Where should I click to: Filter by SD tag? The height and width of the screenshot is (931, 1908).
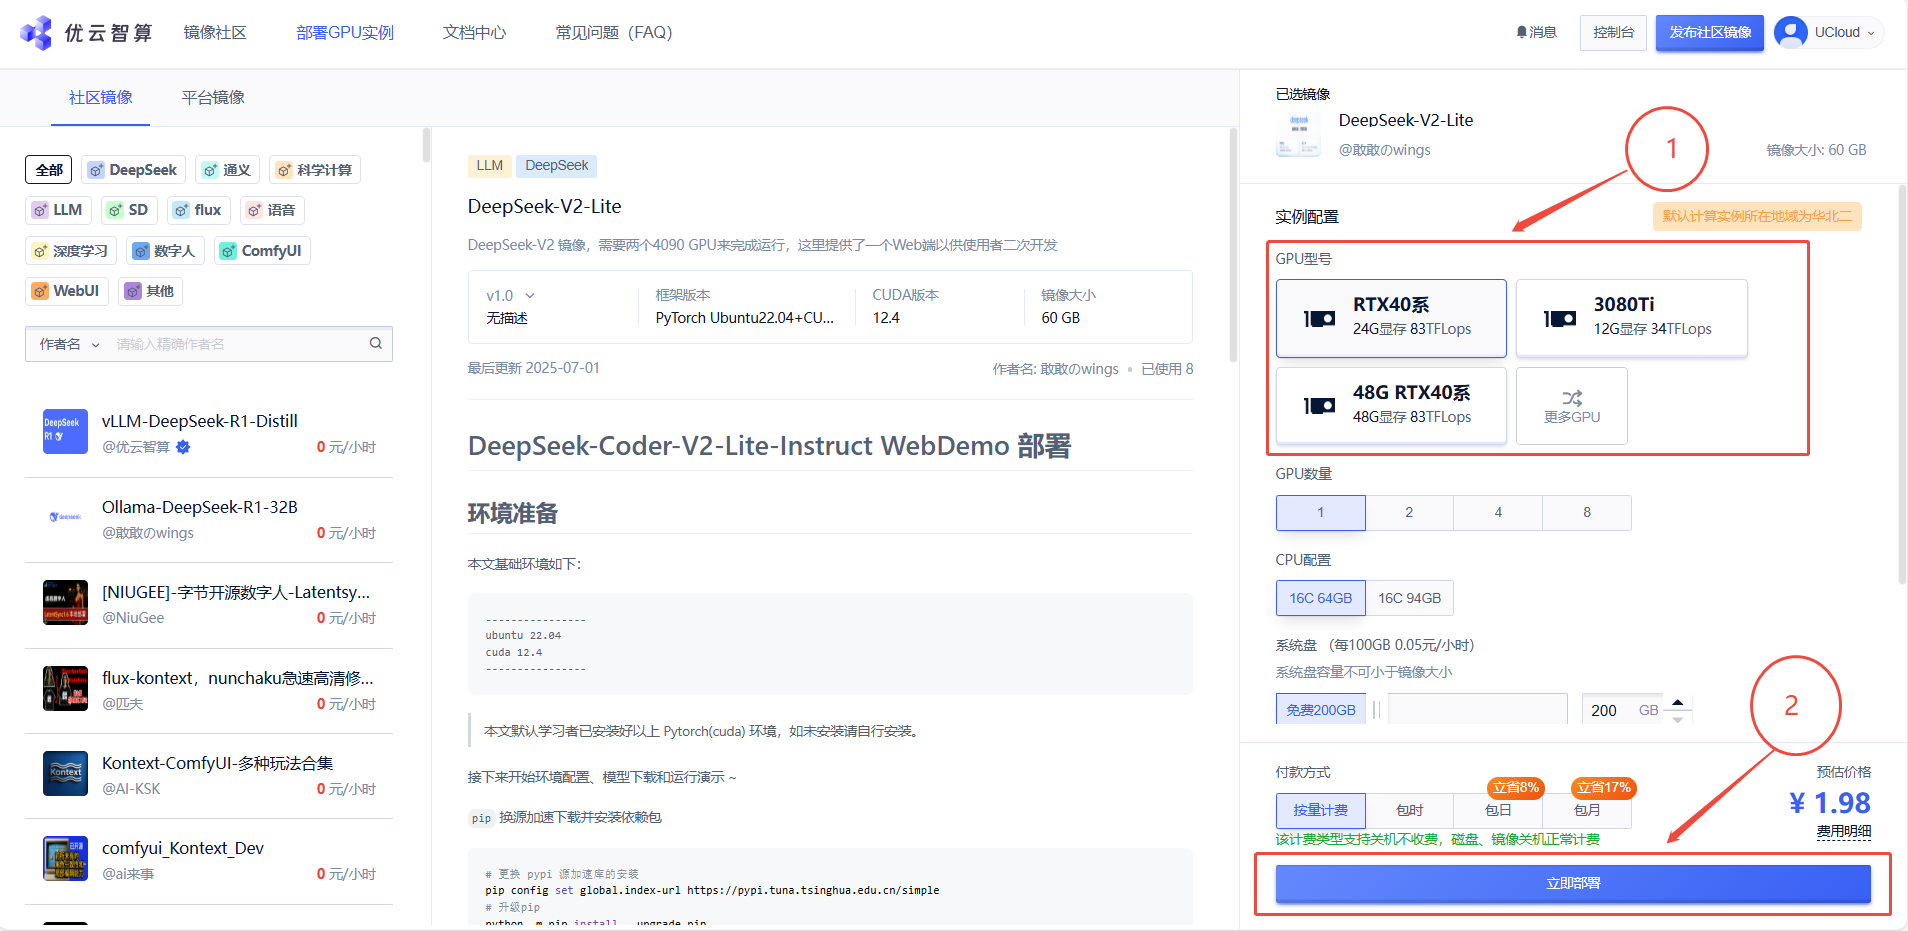pyautogui.click(x=129, y=210)
